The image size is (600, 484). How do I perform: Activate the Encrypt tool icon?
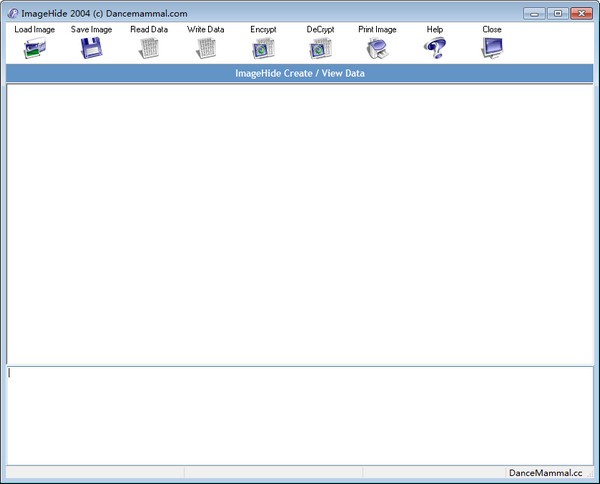tap(264, 48)
